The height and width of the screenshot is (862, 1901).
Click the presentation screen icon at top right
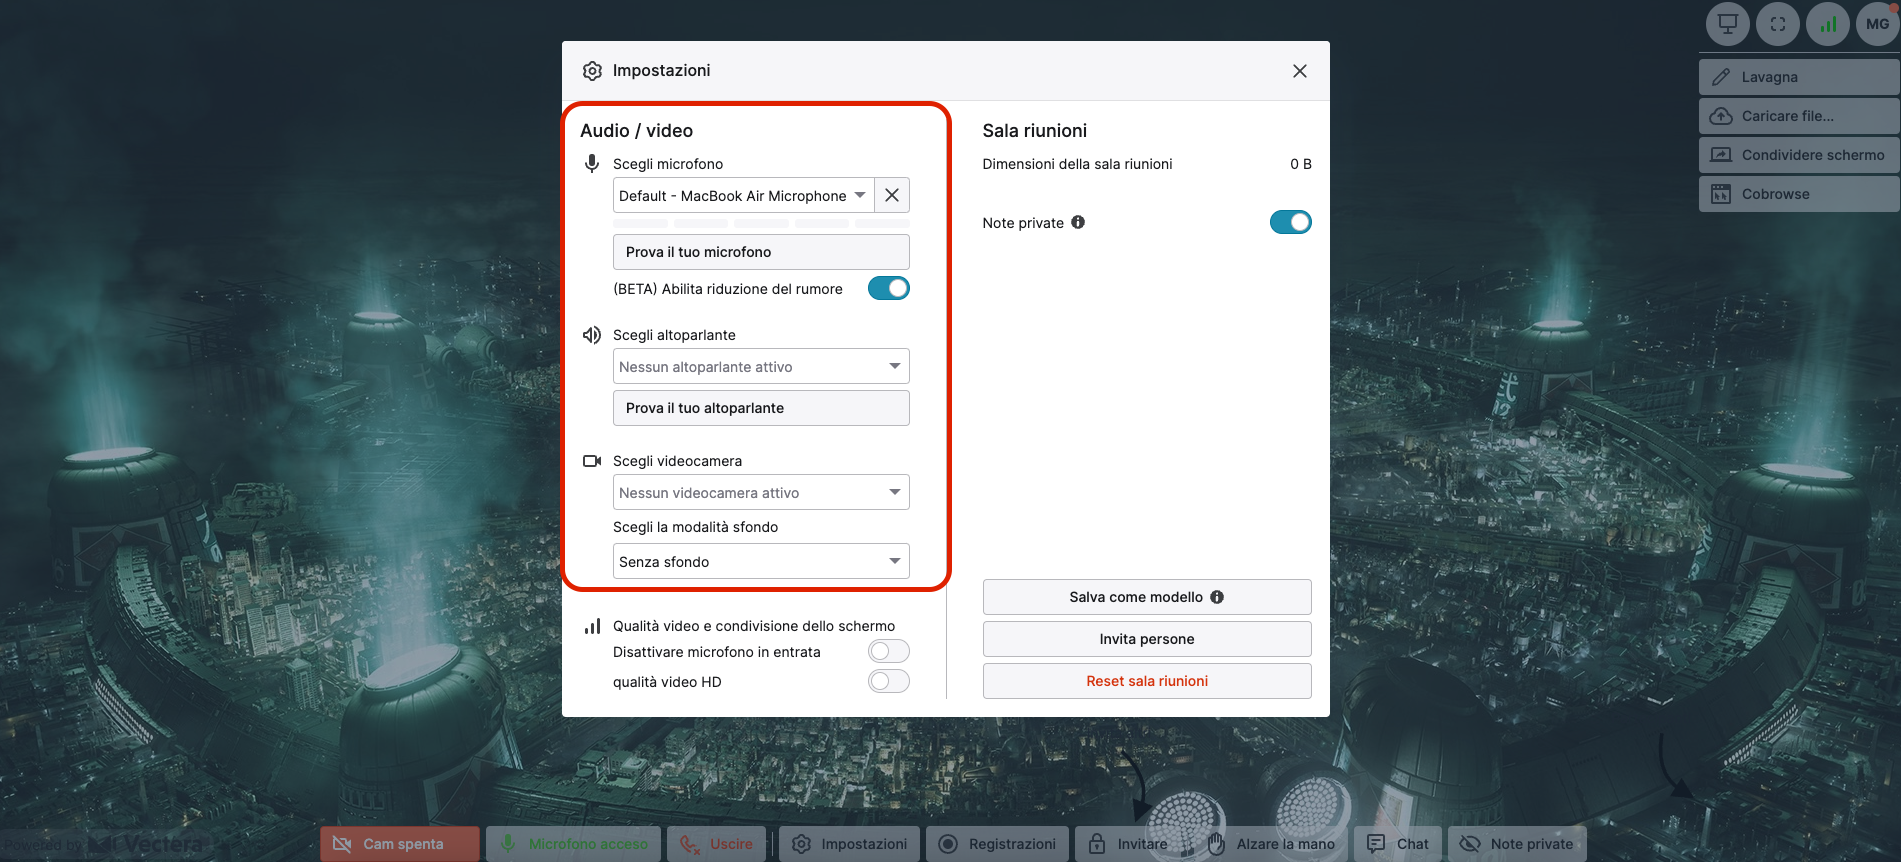pyautogui.click(x=1727, y=24)
